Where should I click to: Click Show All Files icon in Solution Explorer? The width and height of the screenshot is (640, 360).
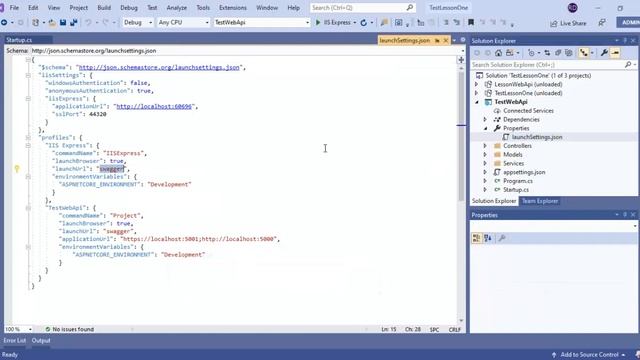pyautogui.click(x=569, y=53)
